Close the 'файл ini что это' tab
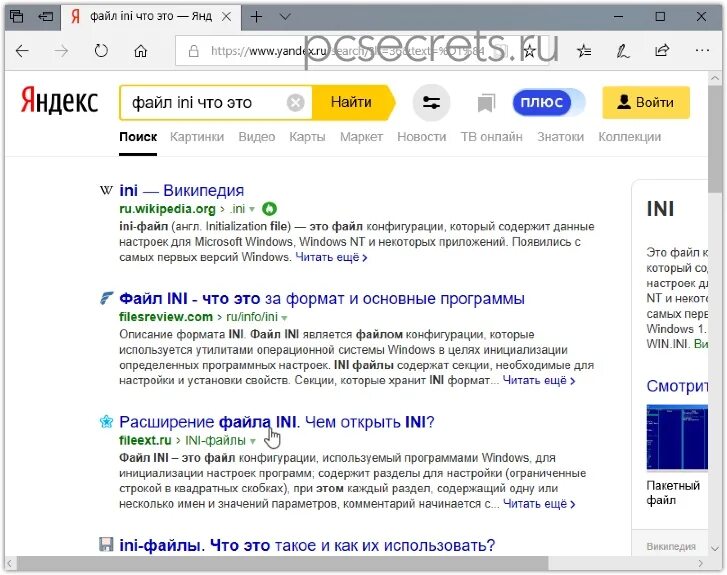 coord(226,17)
